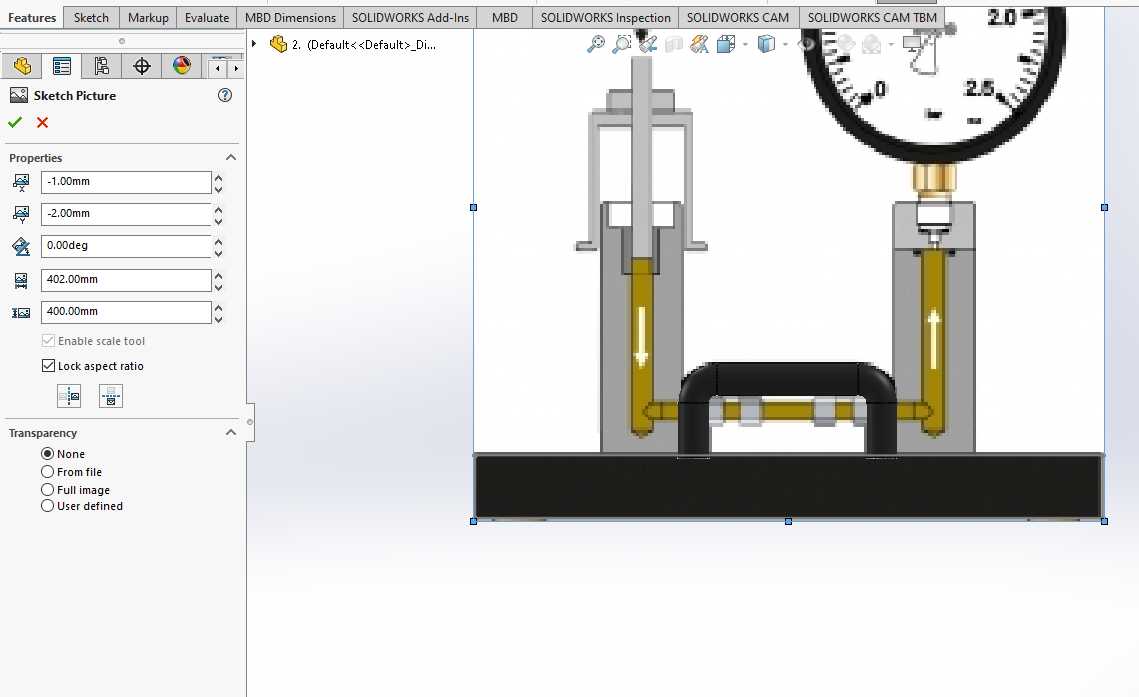Switch to the PropertyManager tab icon

tap(62, 67)
